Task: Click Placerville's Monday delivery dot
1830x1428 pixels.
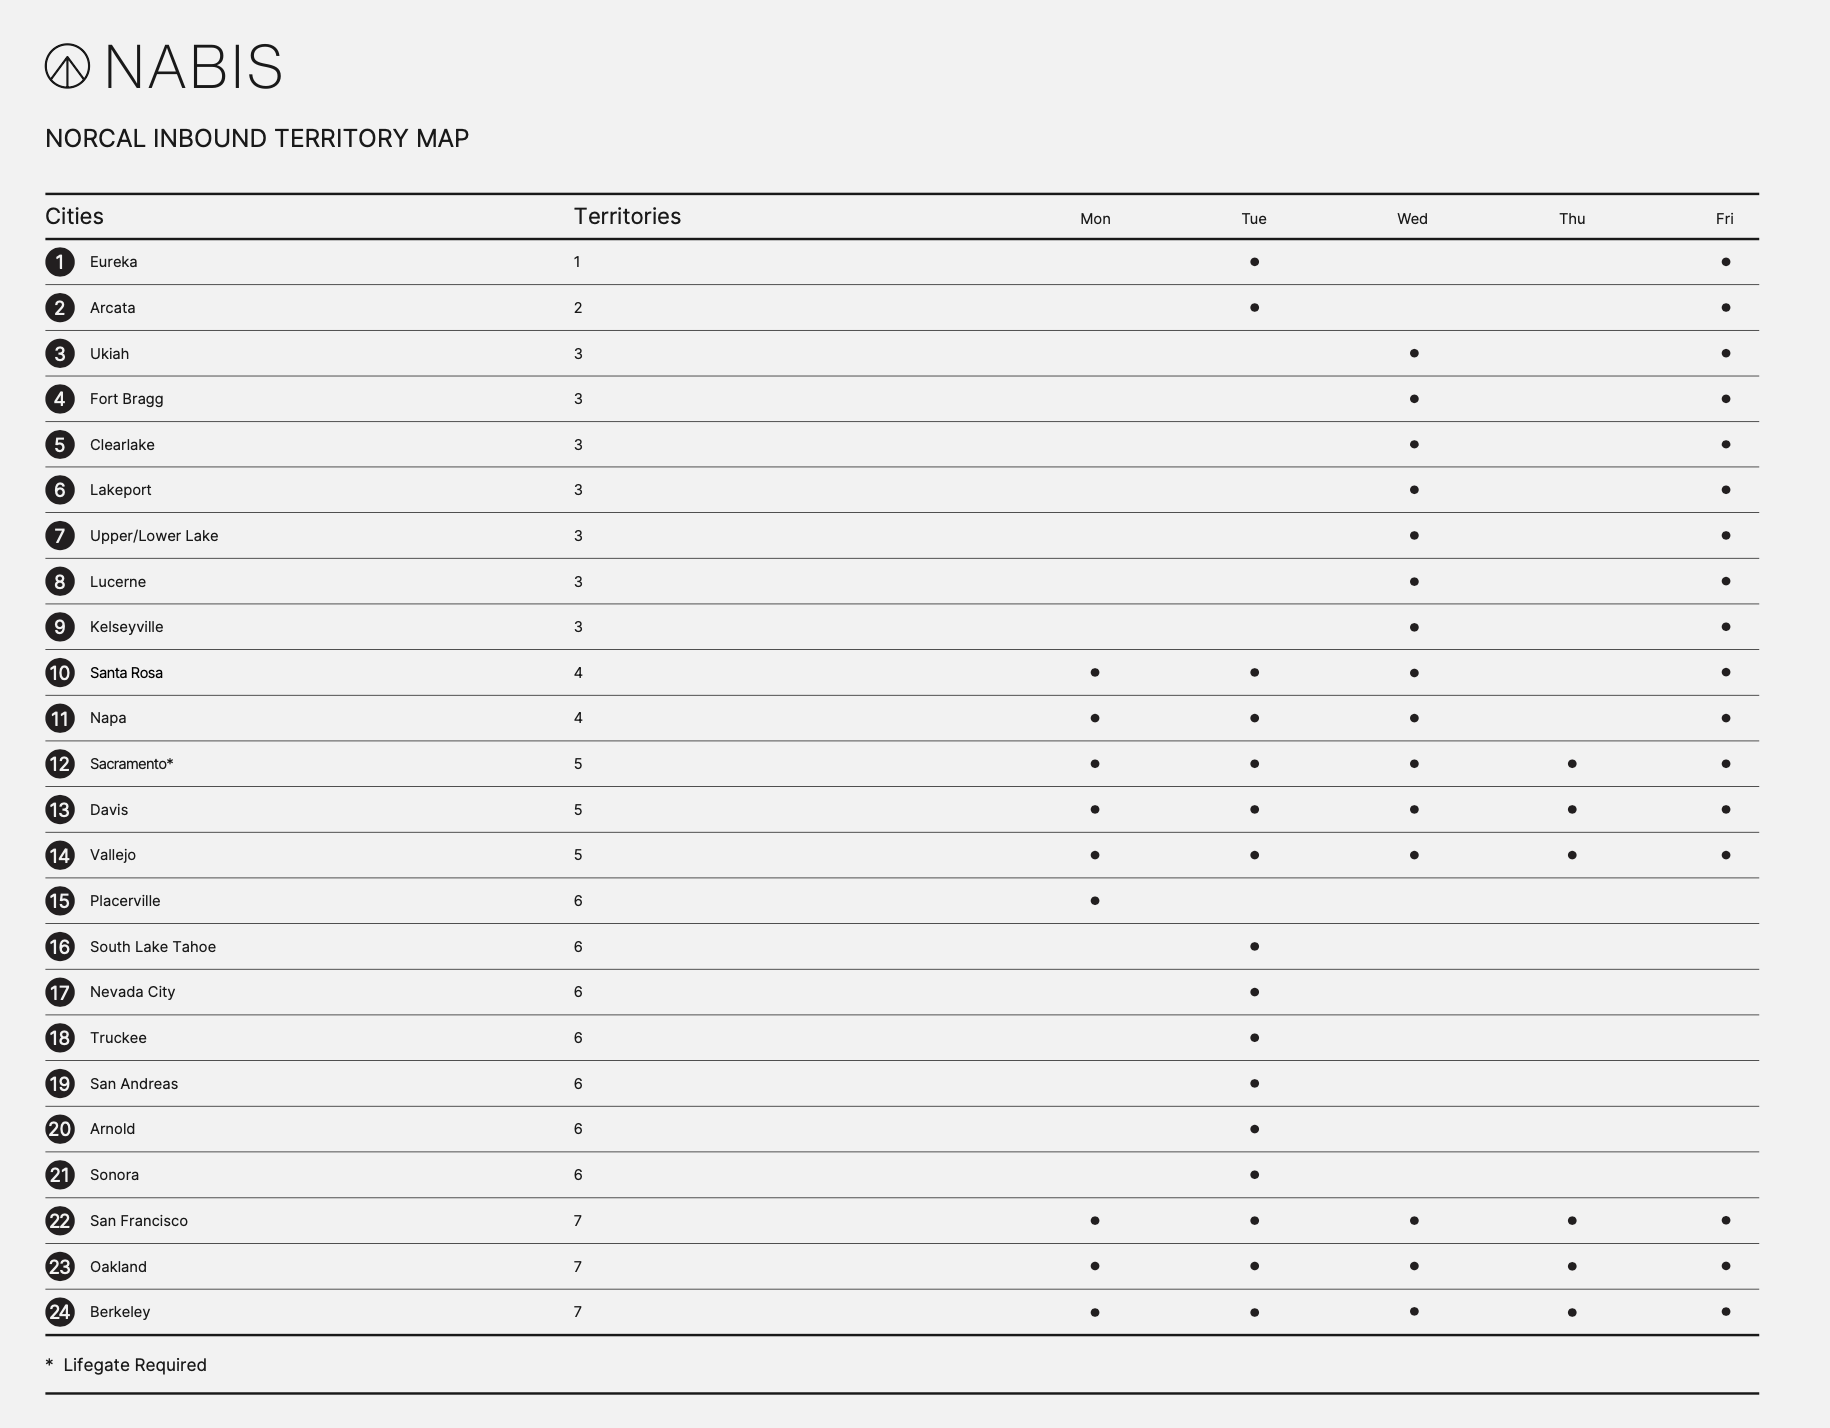Action: (x=1095, y=901)
